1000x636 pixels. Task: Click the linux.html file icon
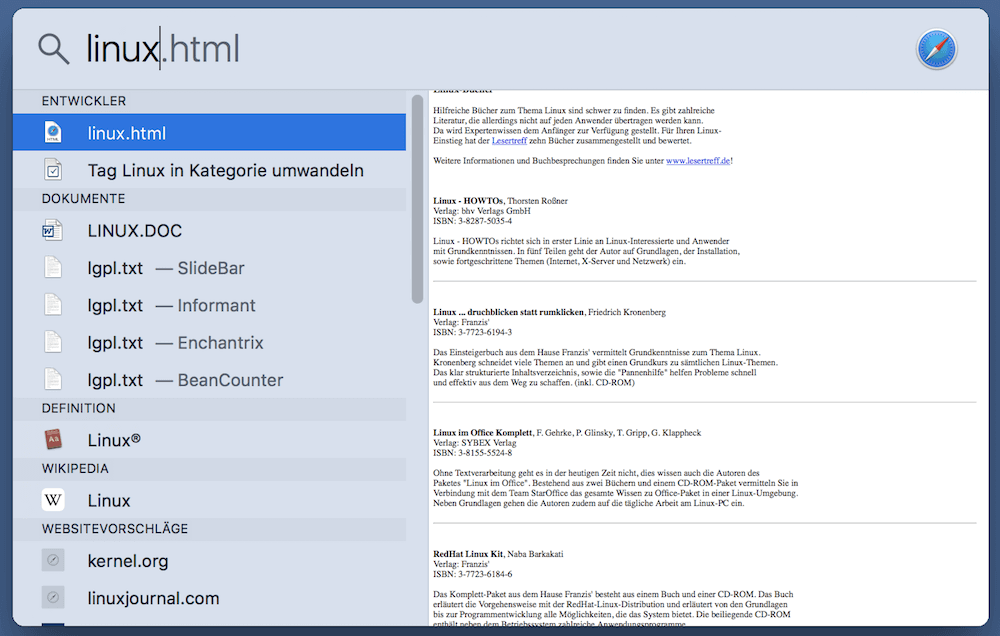click(54, 133)
